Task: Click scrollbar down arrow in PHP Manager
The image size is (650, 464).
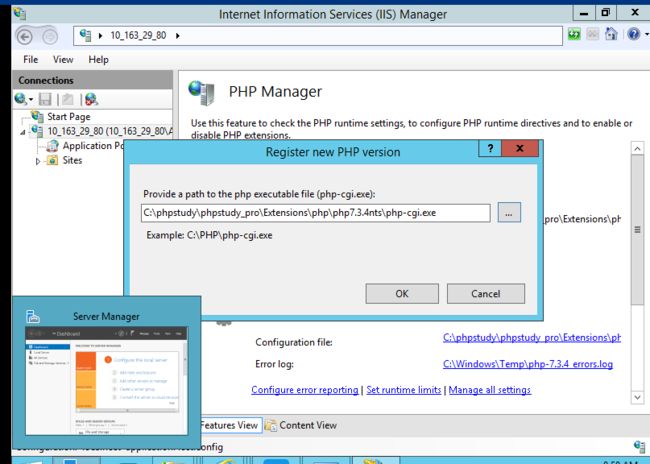Action: (638, 397)
